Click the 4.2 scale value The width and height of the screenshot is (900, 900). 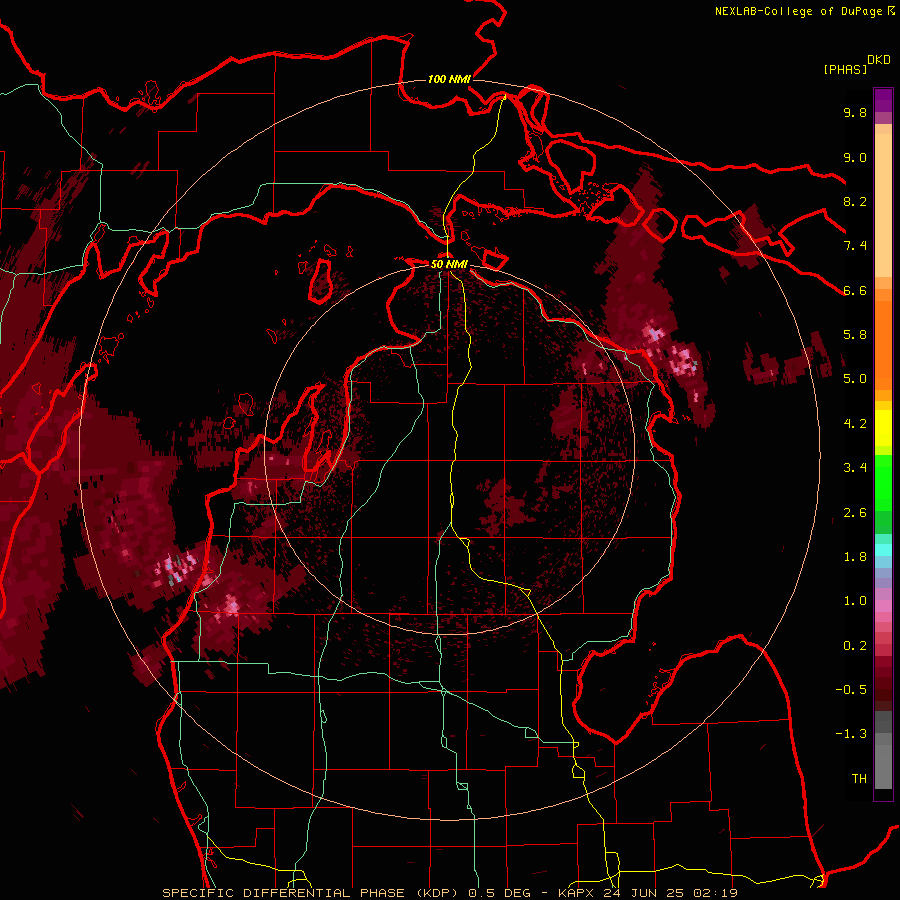[x=855, y=424]
